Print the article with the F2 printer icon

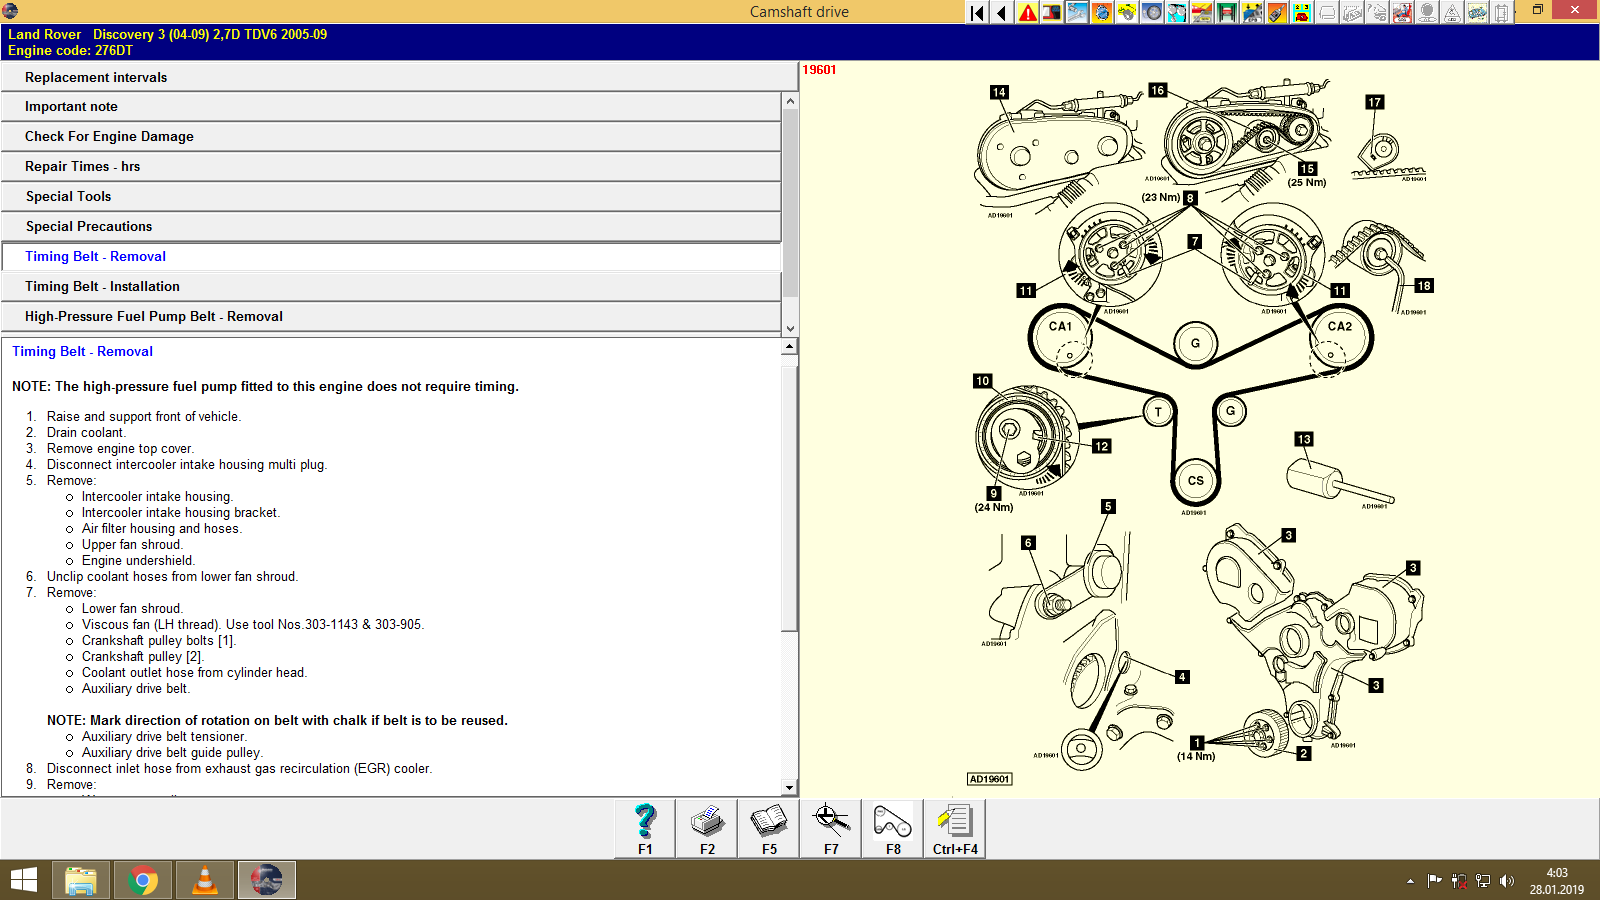(x=707, y=828)
